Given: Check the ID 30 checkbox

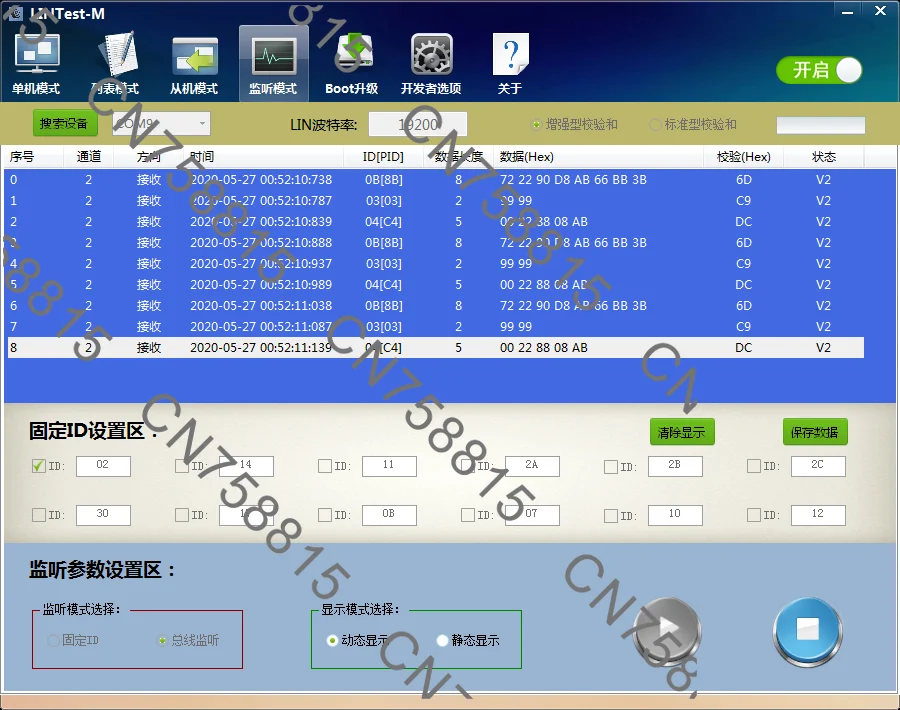Looking at the screenshot, I should pyautogui.click(x=38, y=515).
